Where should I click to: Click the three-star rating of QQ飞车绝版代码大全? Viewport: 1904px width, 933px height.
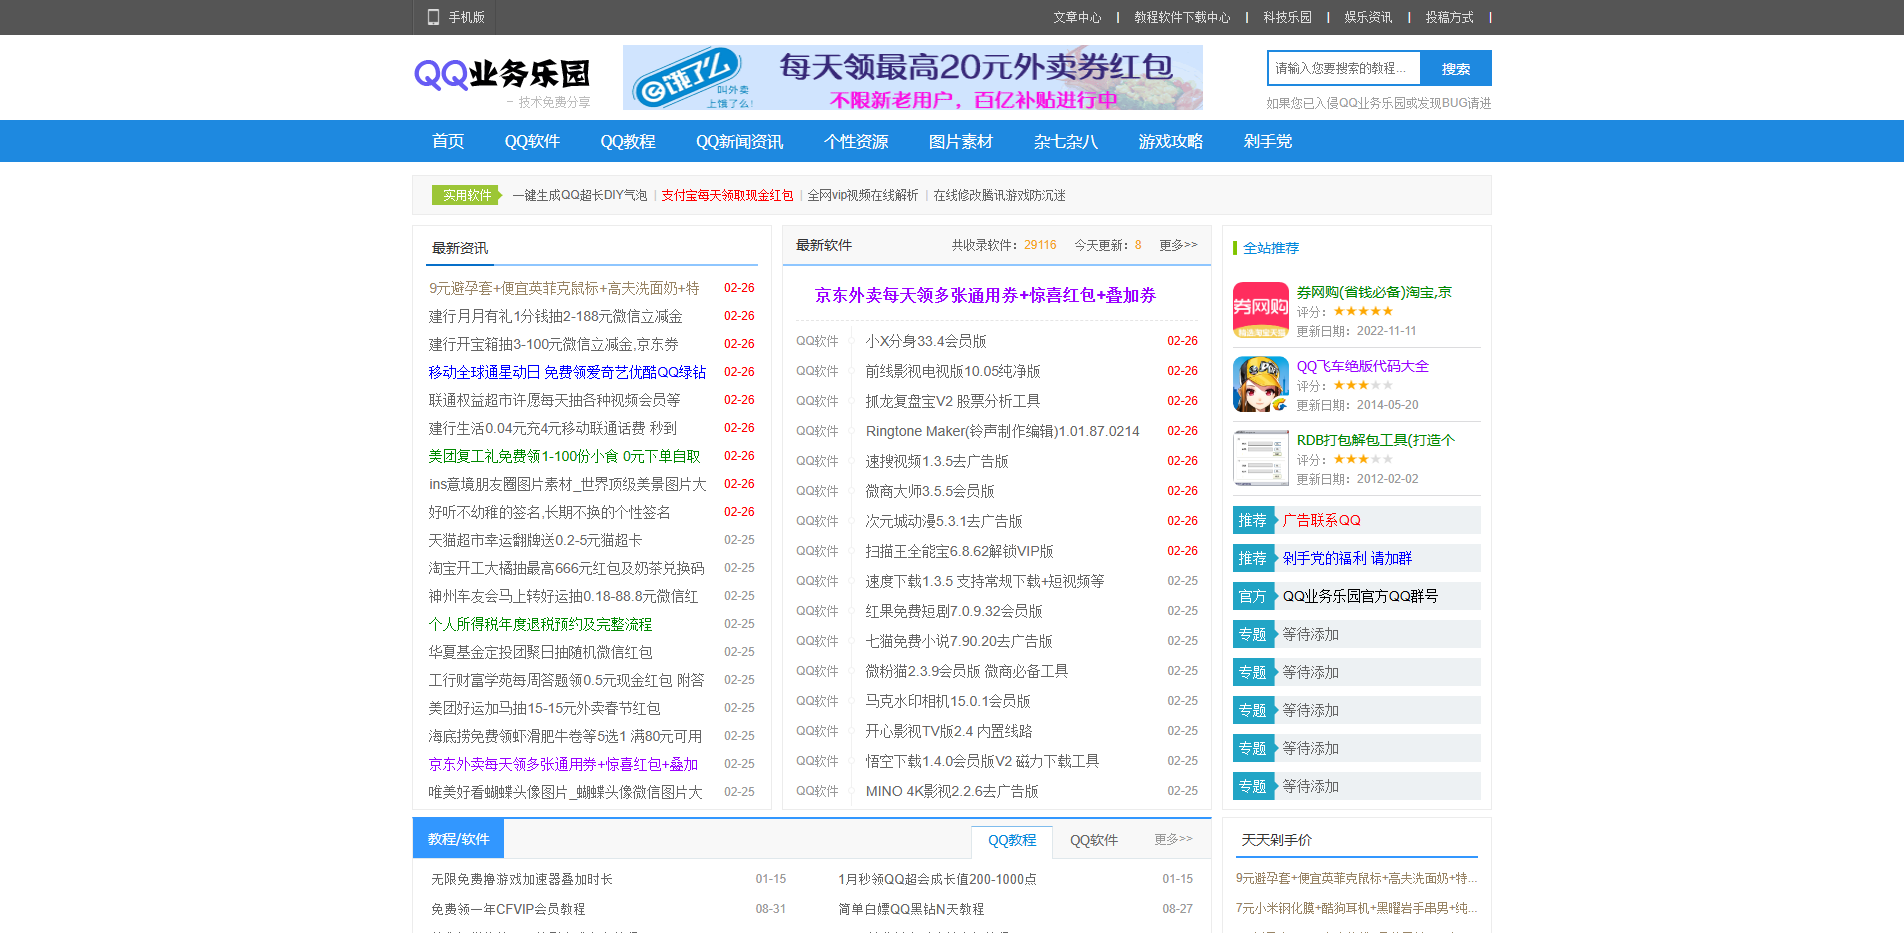pyautogui.click(x=1362, y=384)
